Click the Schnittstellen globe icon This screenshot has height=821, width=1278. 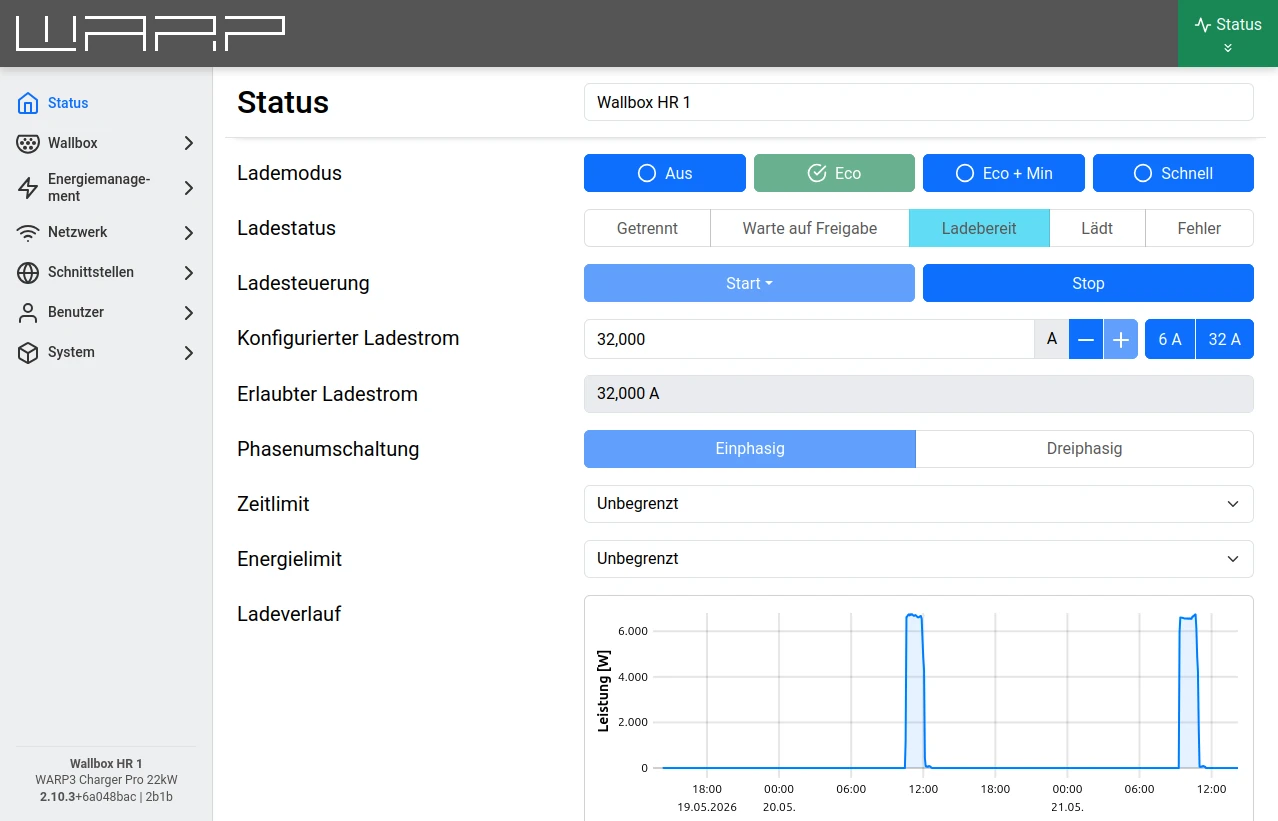coord(28,272)
